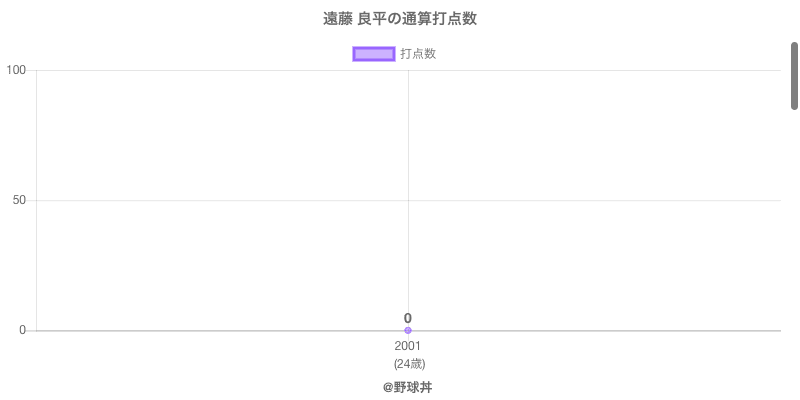Click the 50 y-axis tick label
Viewport: 800px width, 400px height.
click(x=20, y=200)
